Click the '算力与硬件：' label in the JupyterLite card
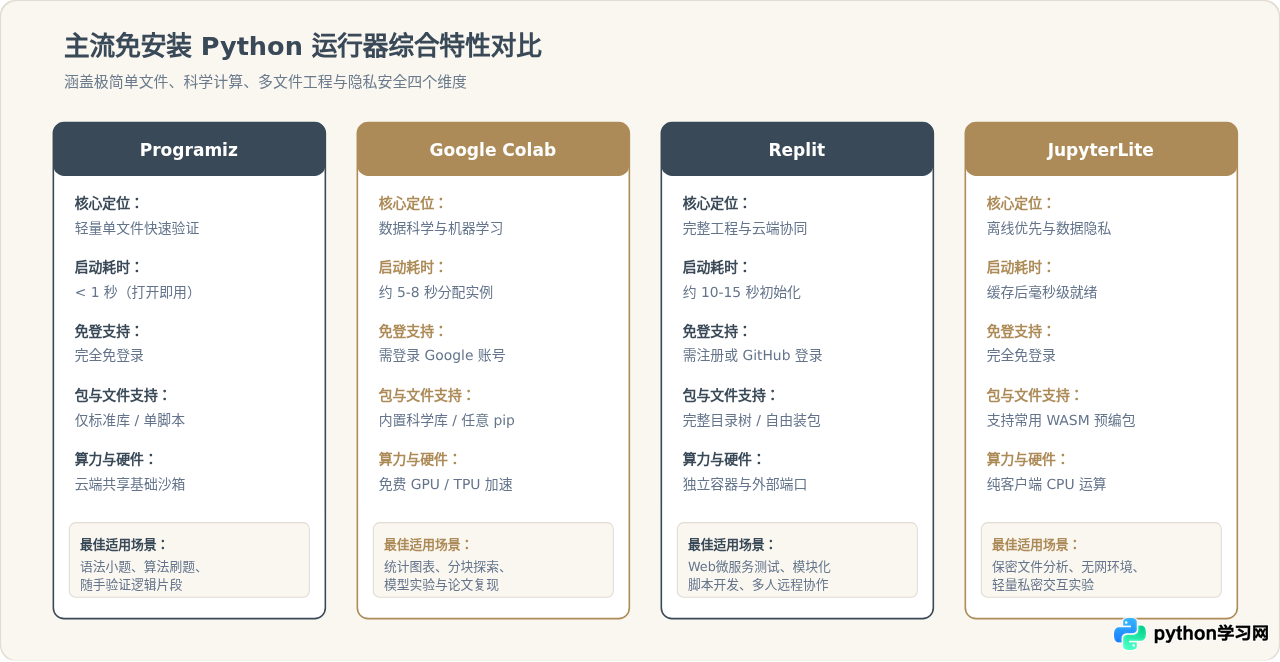The image size is (1280, 662). pyautogui.click(x=1027, y=459)
